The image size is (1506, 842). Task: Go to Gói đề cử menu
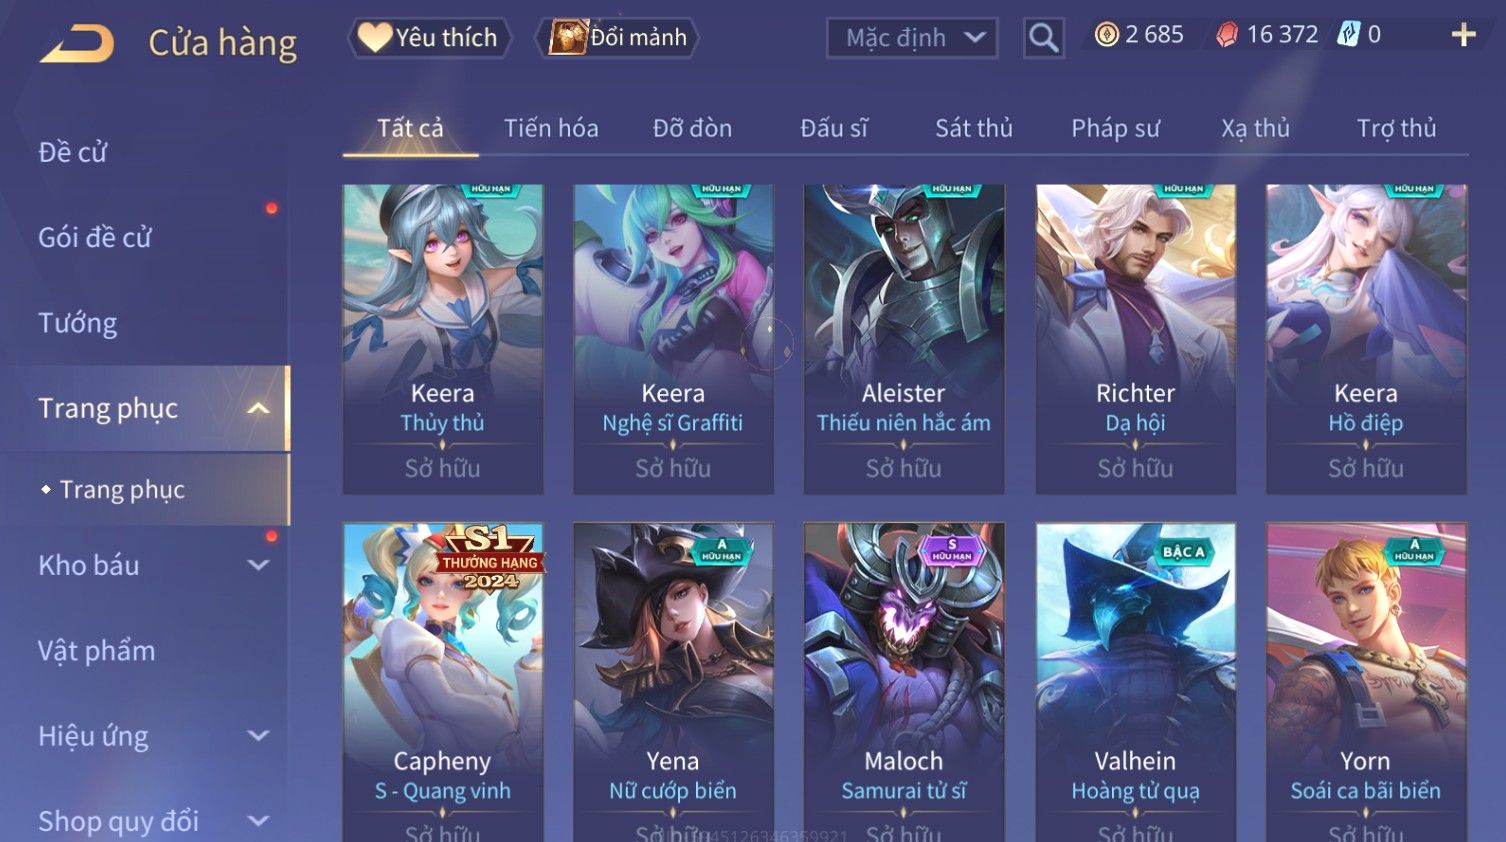[94, 238]
